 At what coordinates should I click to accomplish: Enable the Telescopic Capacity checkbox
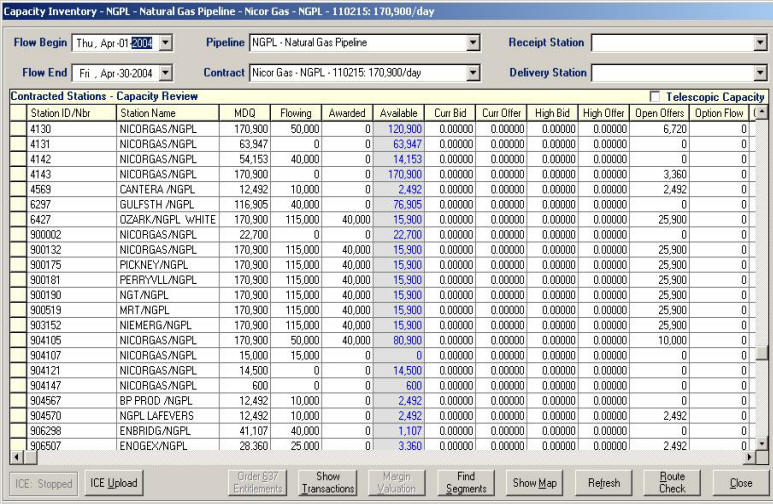pyautogui.click(x=655, y=97)
